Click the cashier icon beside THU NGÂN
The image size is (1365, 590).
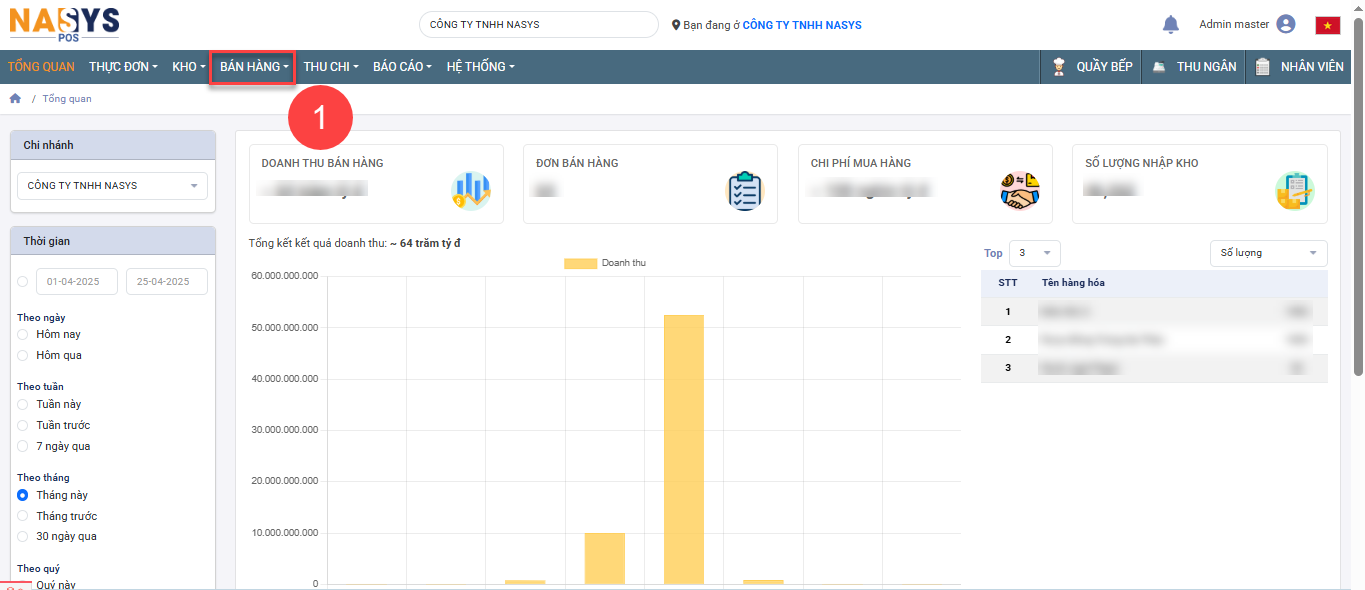coord(1159,67)
